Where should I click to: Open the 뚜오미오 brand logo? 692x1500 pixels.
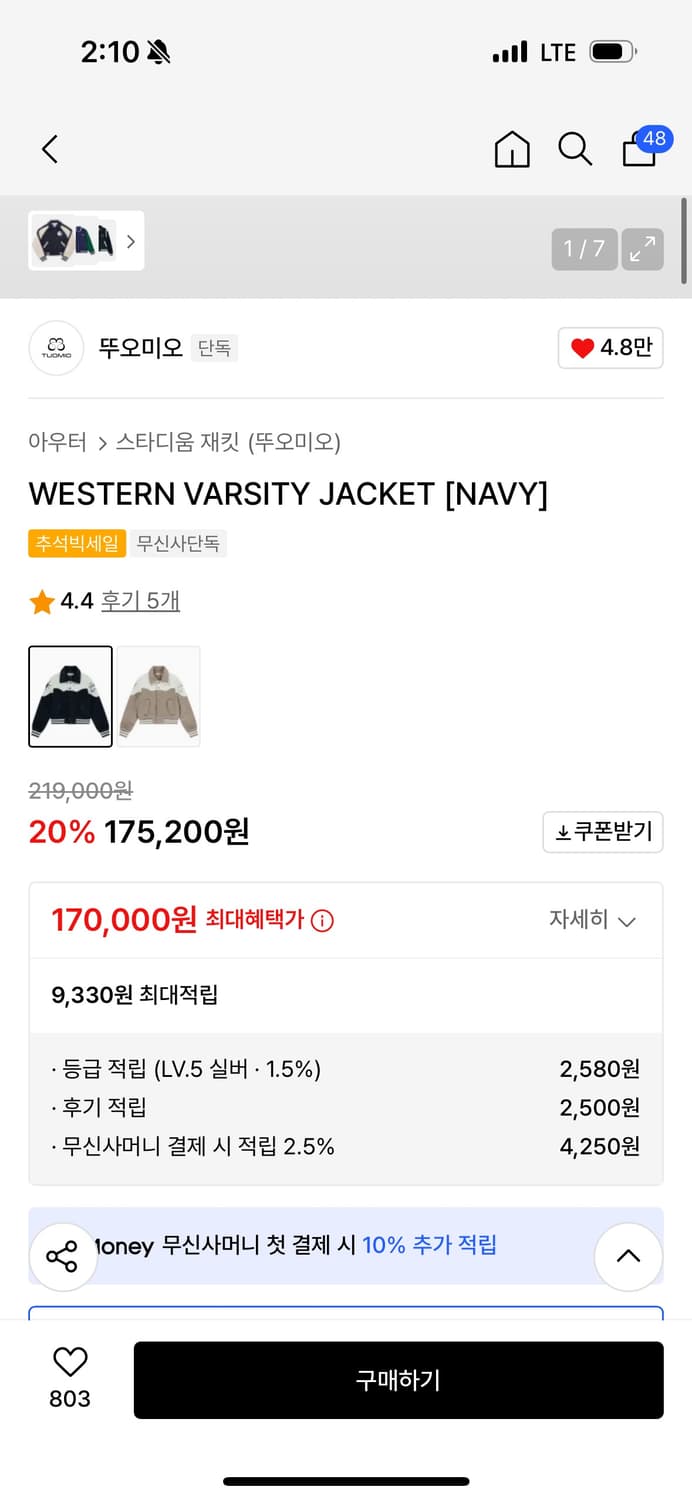tap(56, 348)
